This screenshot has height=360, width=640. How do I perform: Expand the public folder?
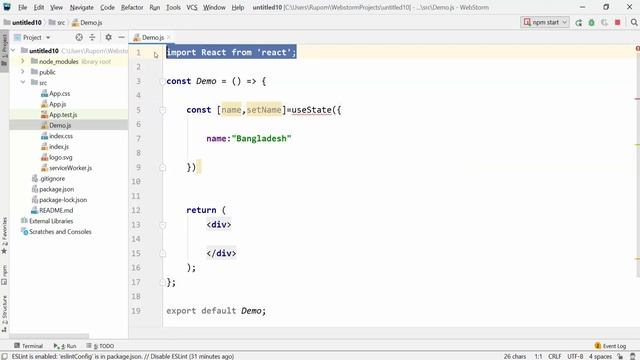(x=23, y=72)
